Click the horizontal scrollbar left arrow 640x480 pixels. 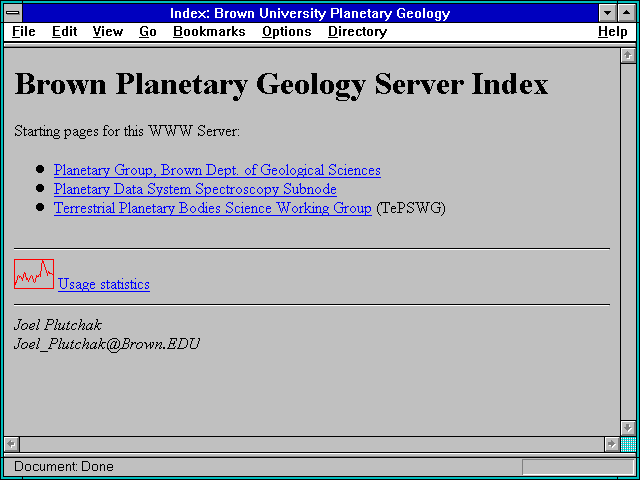[12, 444]
